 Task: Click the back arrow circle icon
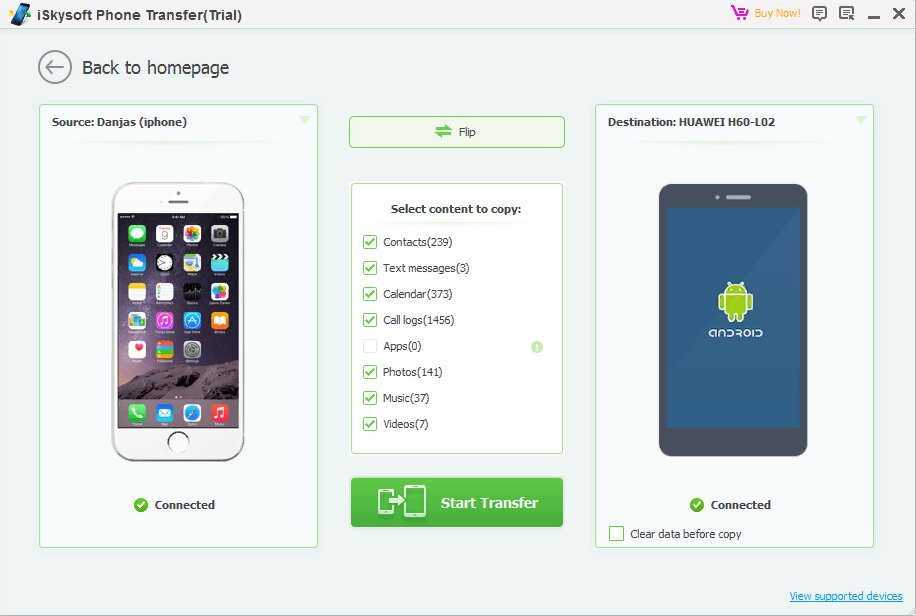tap(55, 67)
